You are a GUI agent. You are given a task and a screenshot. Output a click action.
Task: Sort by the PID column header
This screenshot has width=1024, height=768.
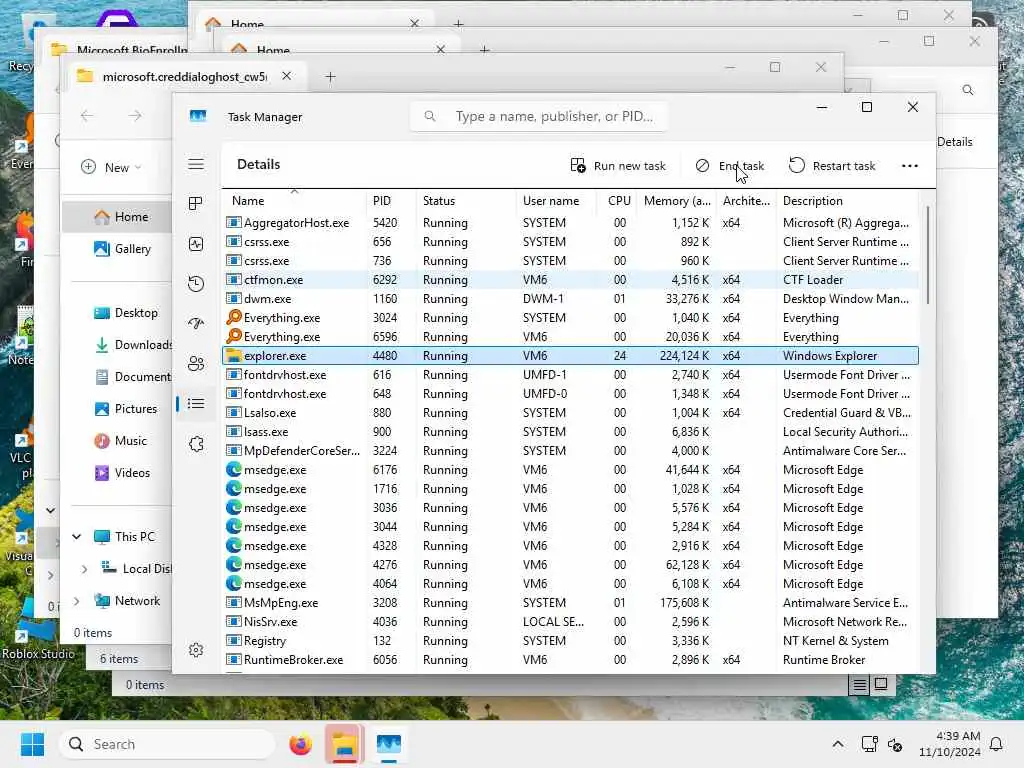coord(390,200)
